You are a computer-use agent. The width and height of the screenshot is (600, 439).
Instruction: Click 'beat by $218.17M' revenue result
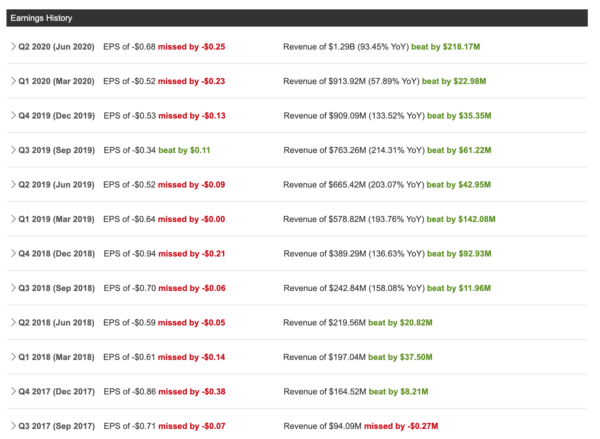(x=445, y=47)
